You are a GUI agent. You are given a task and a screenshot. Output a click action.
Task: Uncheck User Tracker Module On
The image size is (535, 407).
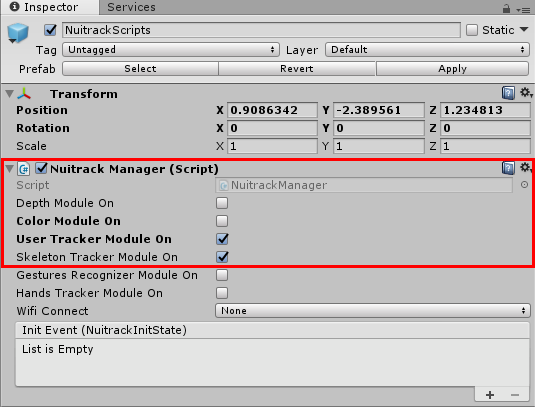[222, 239]
